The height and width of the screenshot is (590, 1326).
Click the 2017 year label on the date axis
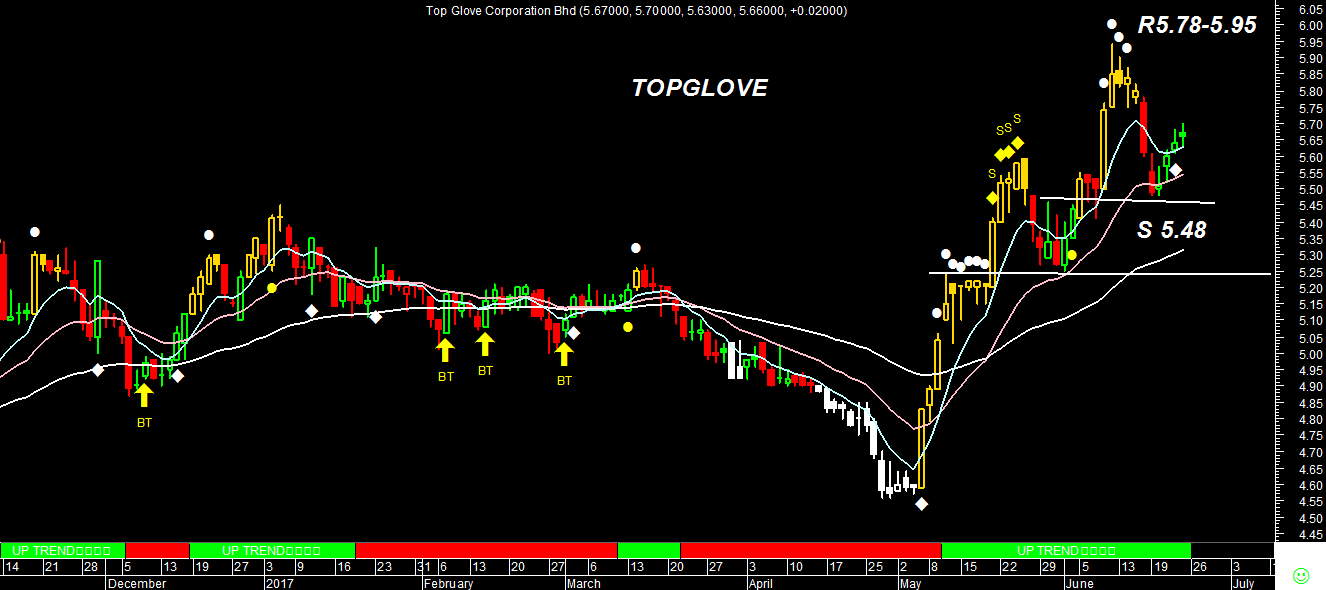point(278,583)
